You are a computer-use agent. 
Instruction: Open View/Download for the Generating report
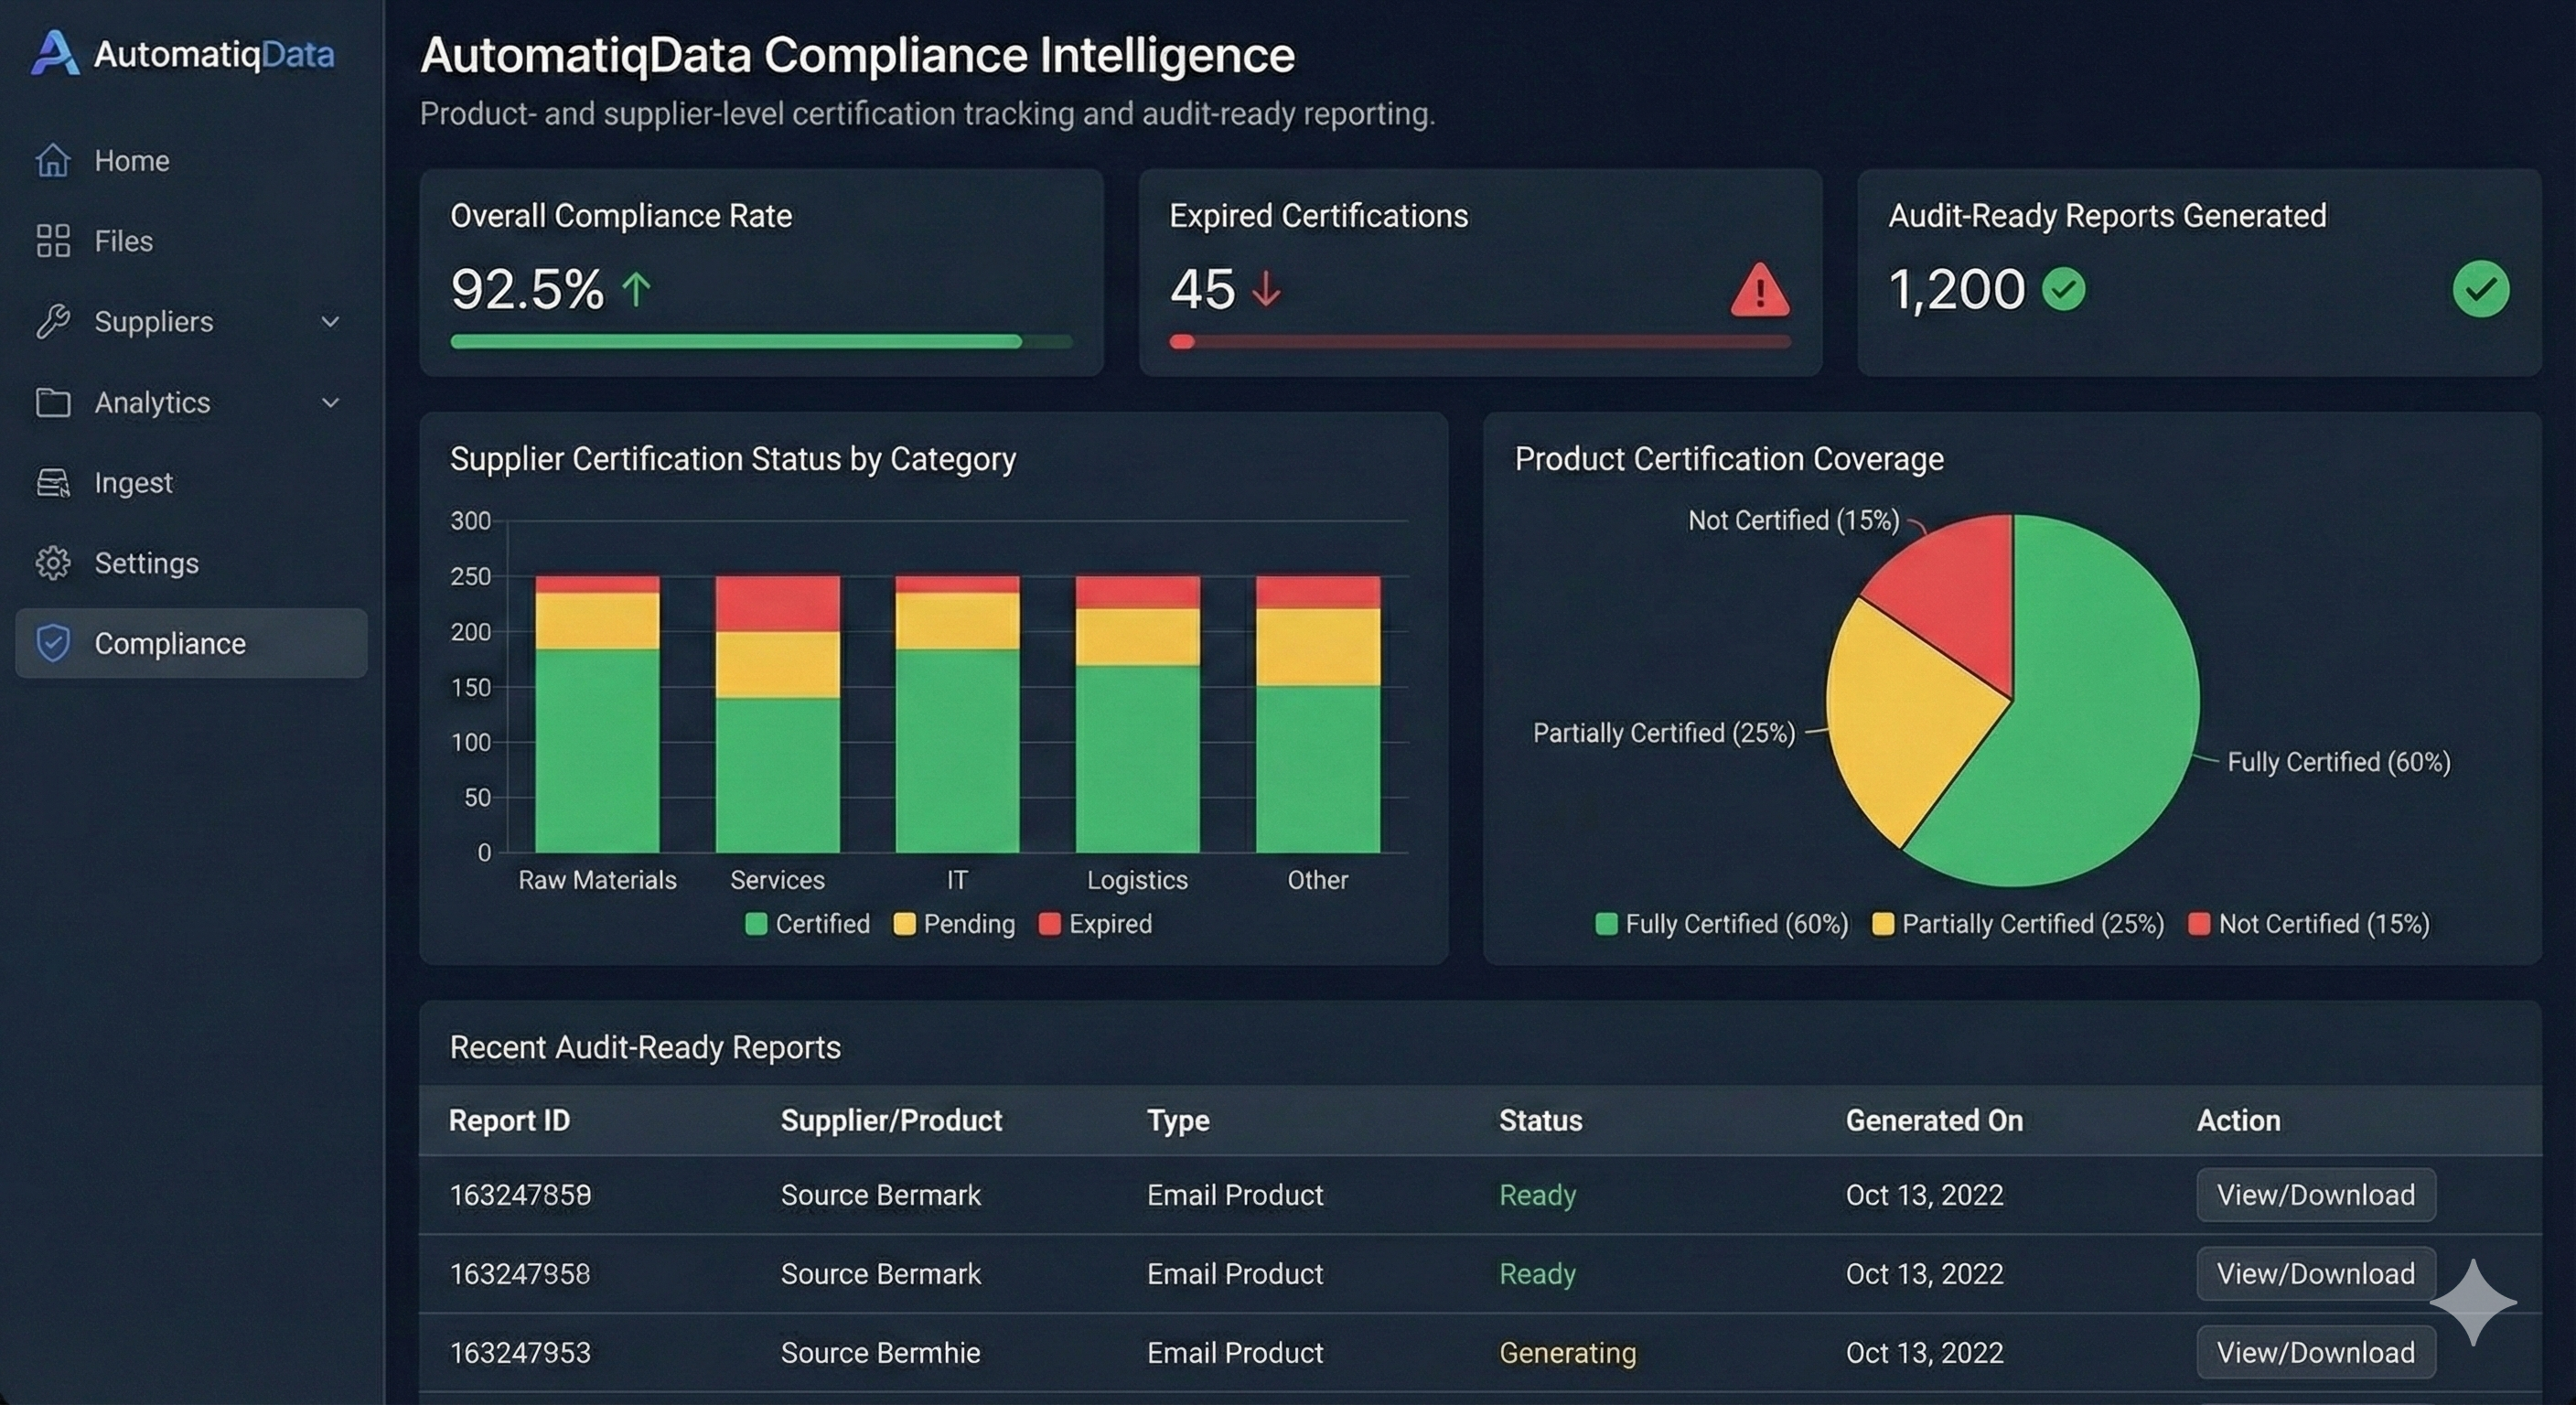pos(2315,1352)
